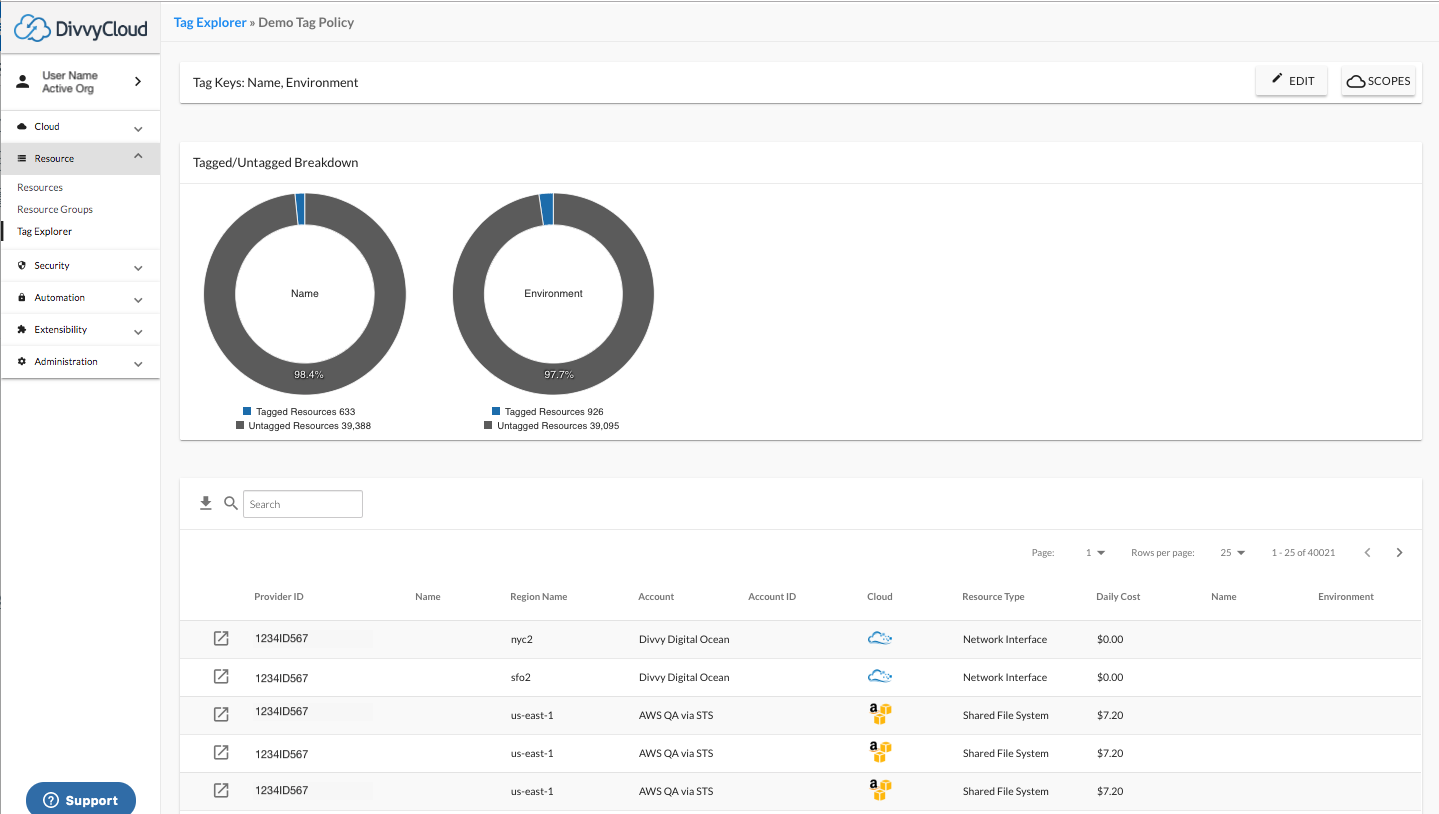Click the Extensibility puzzle icon

(x=22, y=330)
